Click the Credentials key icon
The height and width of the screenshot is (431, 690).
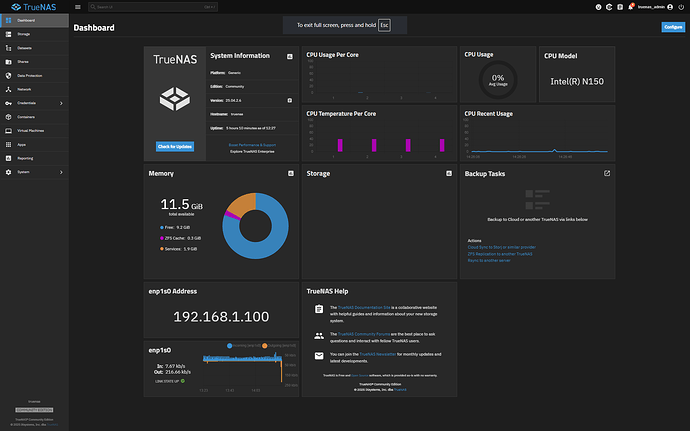[8, 103]
